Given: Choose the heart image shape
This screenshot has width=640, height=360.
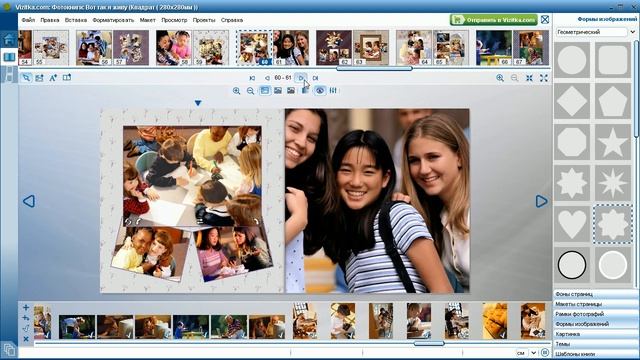Looking at the screenshot, I should point(572,224).
